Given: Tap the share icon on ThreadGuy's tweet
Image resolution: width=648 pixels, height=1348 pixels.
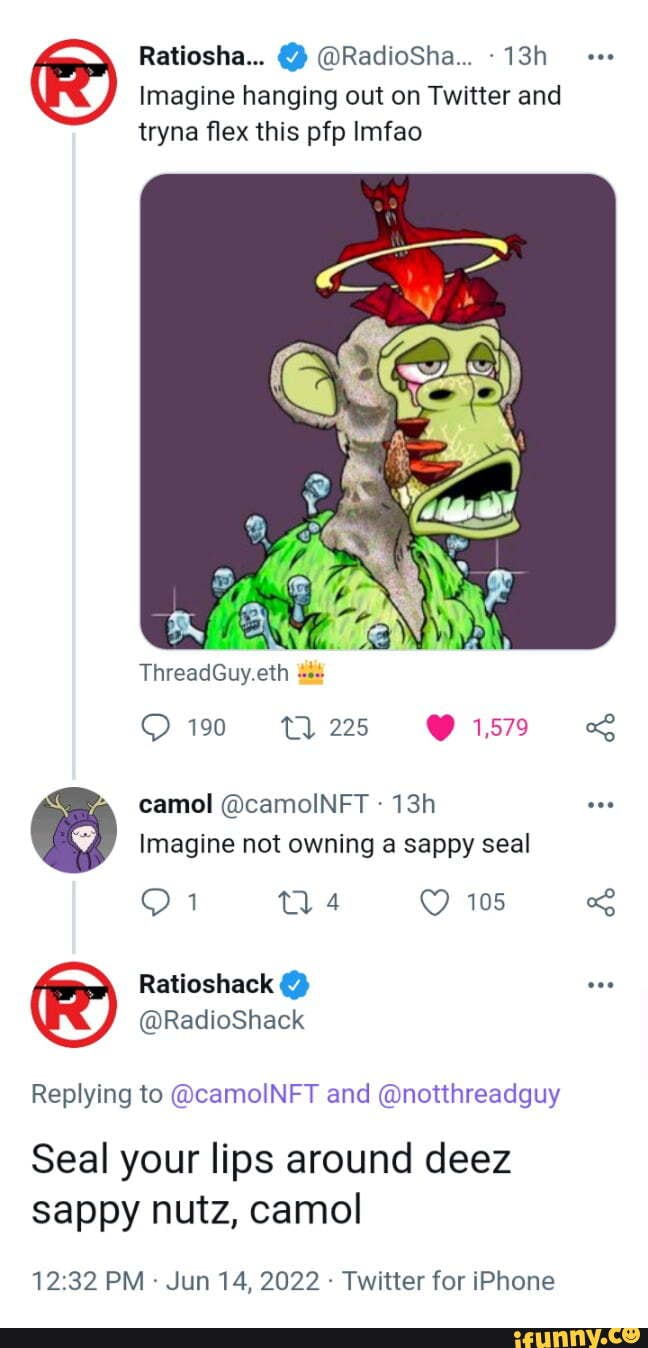Looking at the screenshot, I should click(601, 727).
